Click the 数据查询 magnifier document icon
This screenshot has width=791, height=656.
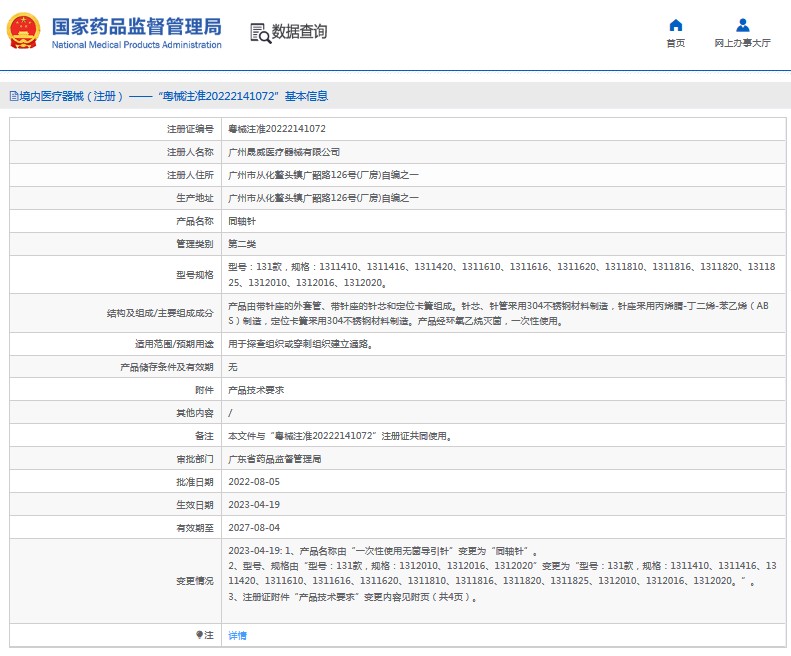point(260,33)
